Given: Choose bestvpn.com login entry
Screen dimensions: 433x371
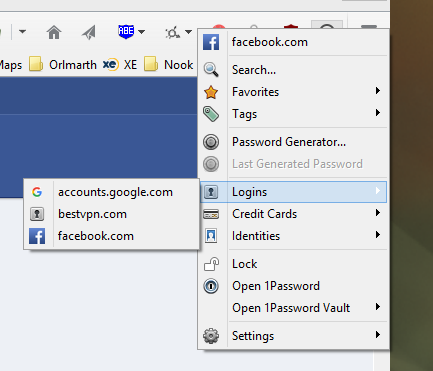Looking at the screenshot, I should coord(112,214).
